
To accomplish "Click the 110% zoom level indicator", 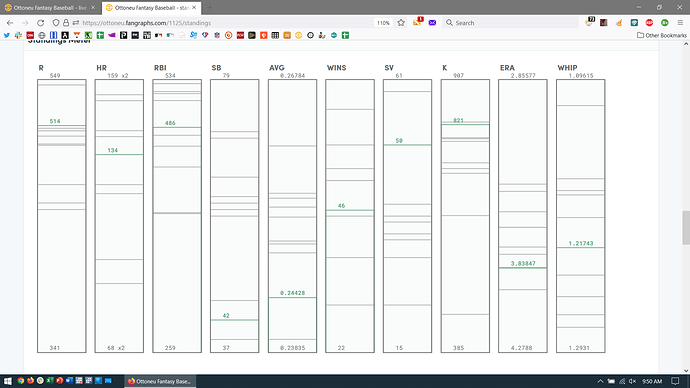I will [383, 23].
